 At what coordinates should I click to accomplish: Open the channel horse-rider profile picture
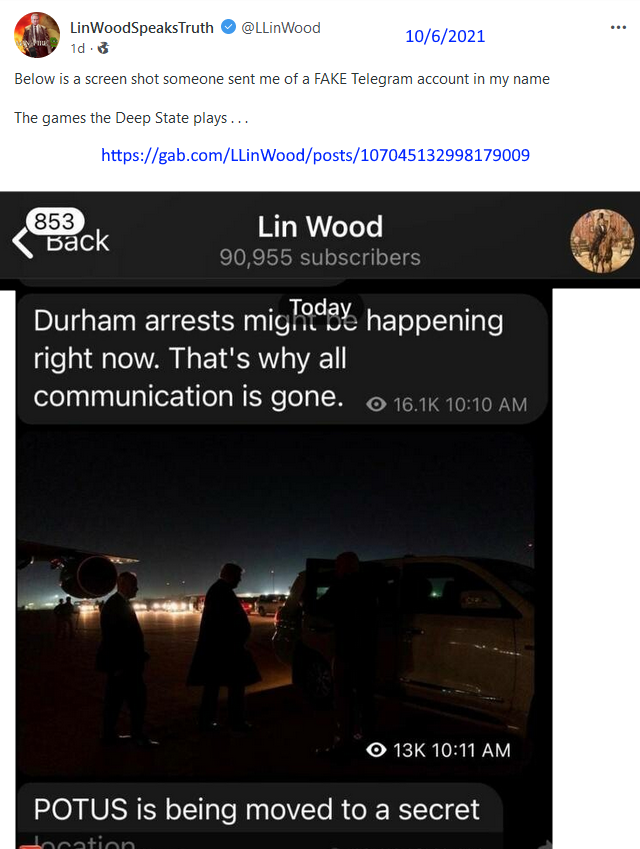point(602,241)
